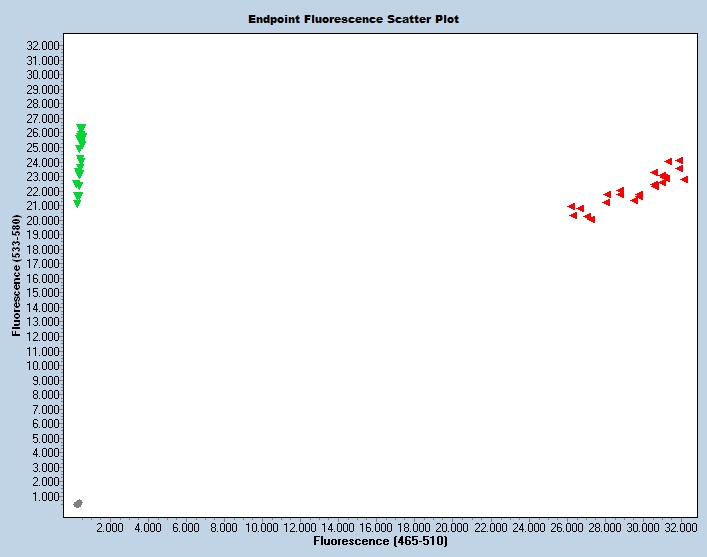
Task: Click the 16.000 tick on the y-axis
Action: click(45, 278)
